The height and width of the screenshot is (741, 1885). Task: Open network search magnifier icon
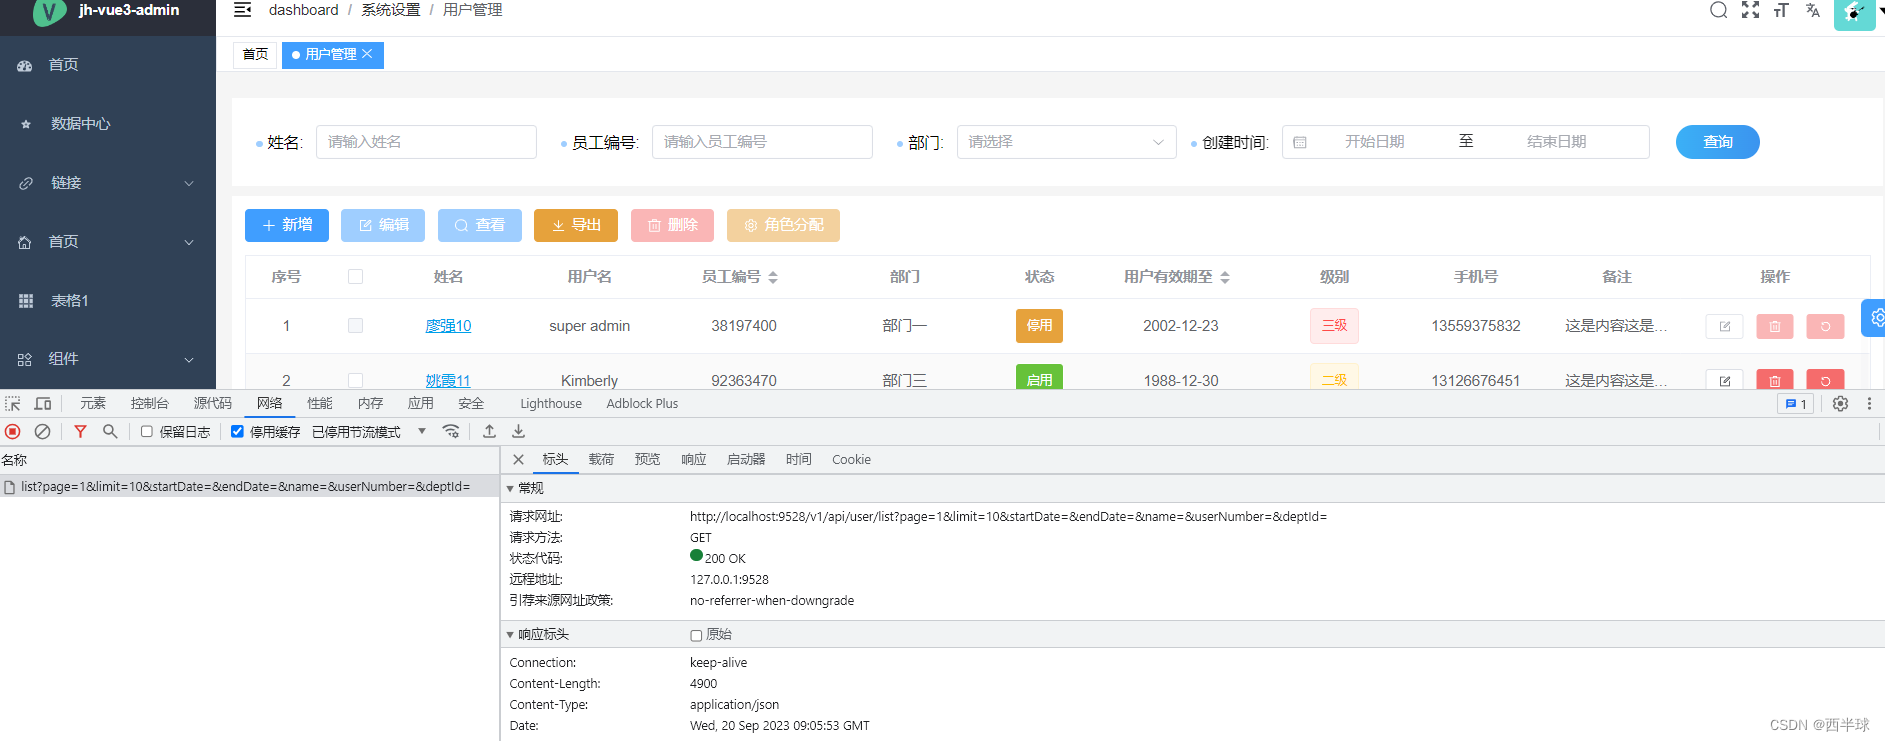click(x=110, y=432)
